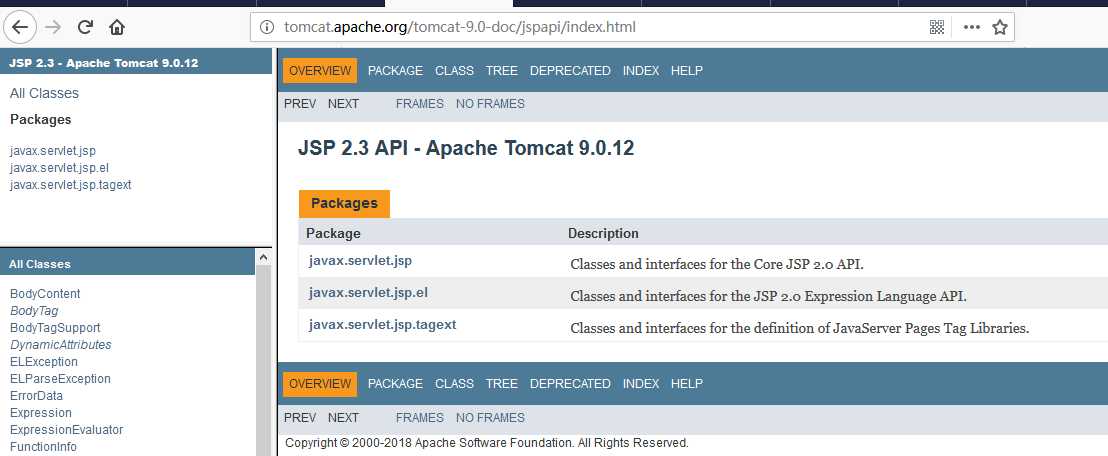The width and height of the screenshot is (1108, 456).
Task: Open the bottom DEPRECATED navigation link
Action: tap(570, 384)
